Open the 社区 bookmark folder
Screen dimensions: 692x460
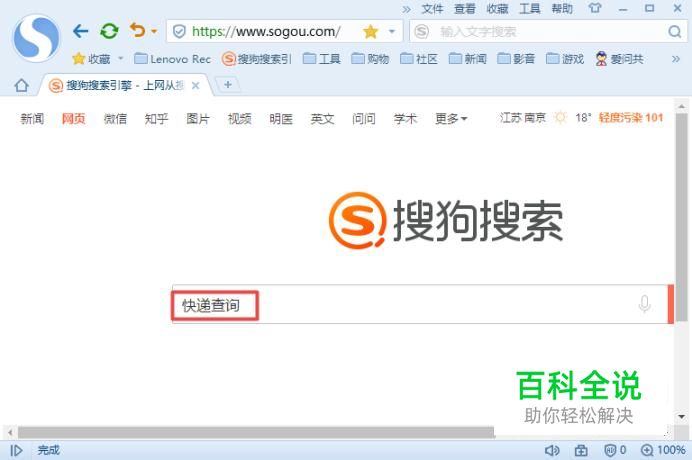419,59
